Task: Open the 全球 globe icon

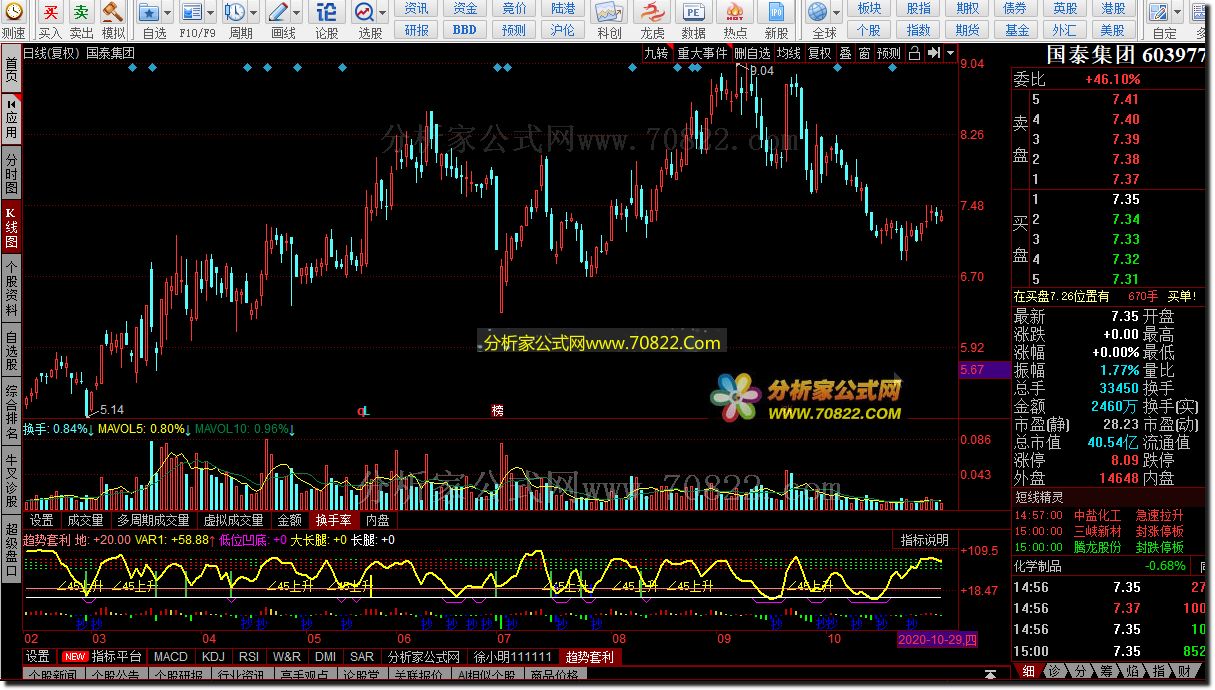Action: 819,13
